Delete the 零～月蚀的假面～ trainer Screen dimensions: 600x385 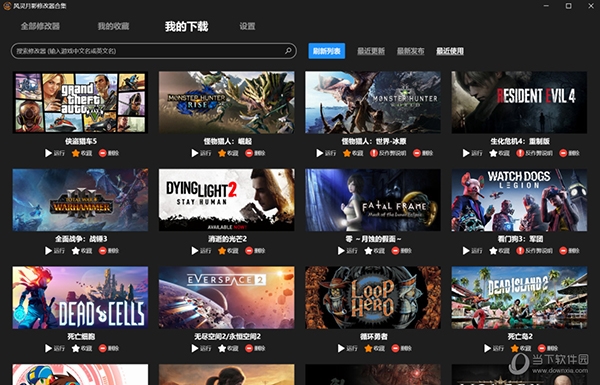401,251
